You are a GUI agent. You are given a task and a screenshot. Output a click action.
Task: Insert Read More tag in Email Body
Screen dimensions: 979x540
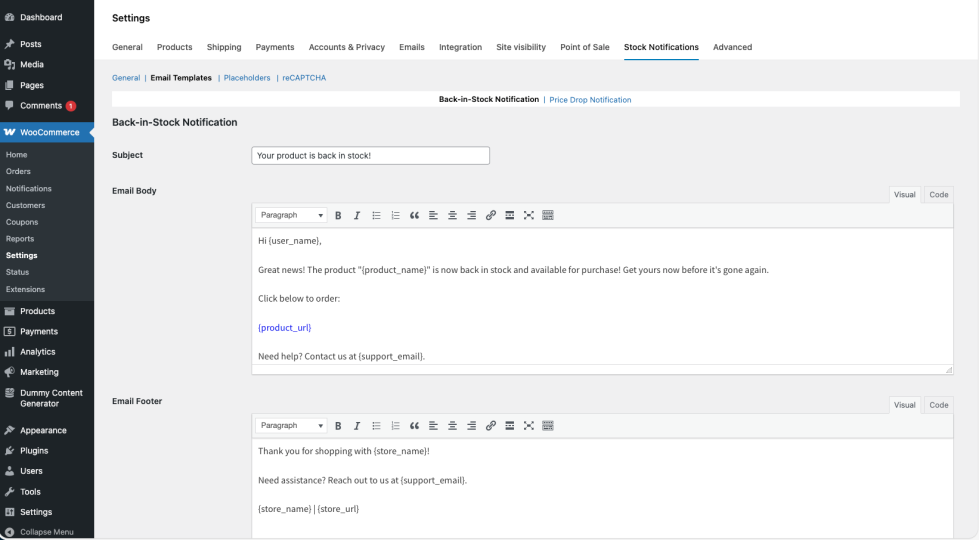(x=509, y=215)
